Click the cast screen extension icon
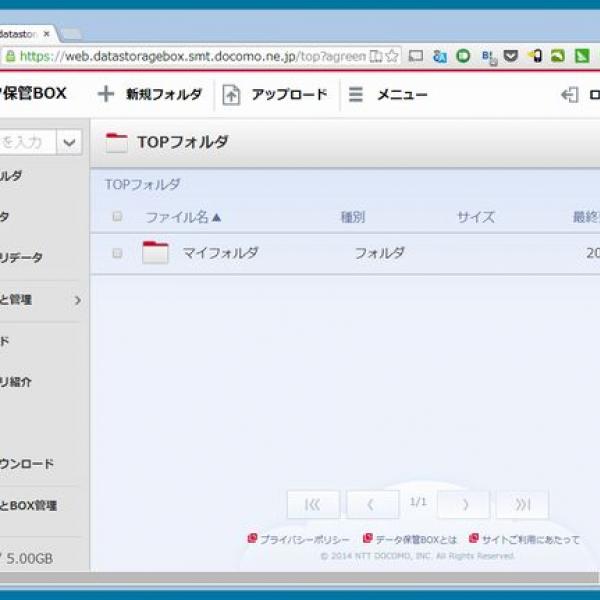The image size is (600, 600). pyautogui.click(x=416, y=57)
